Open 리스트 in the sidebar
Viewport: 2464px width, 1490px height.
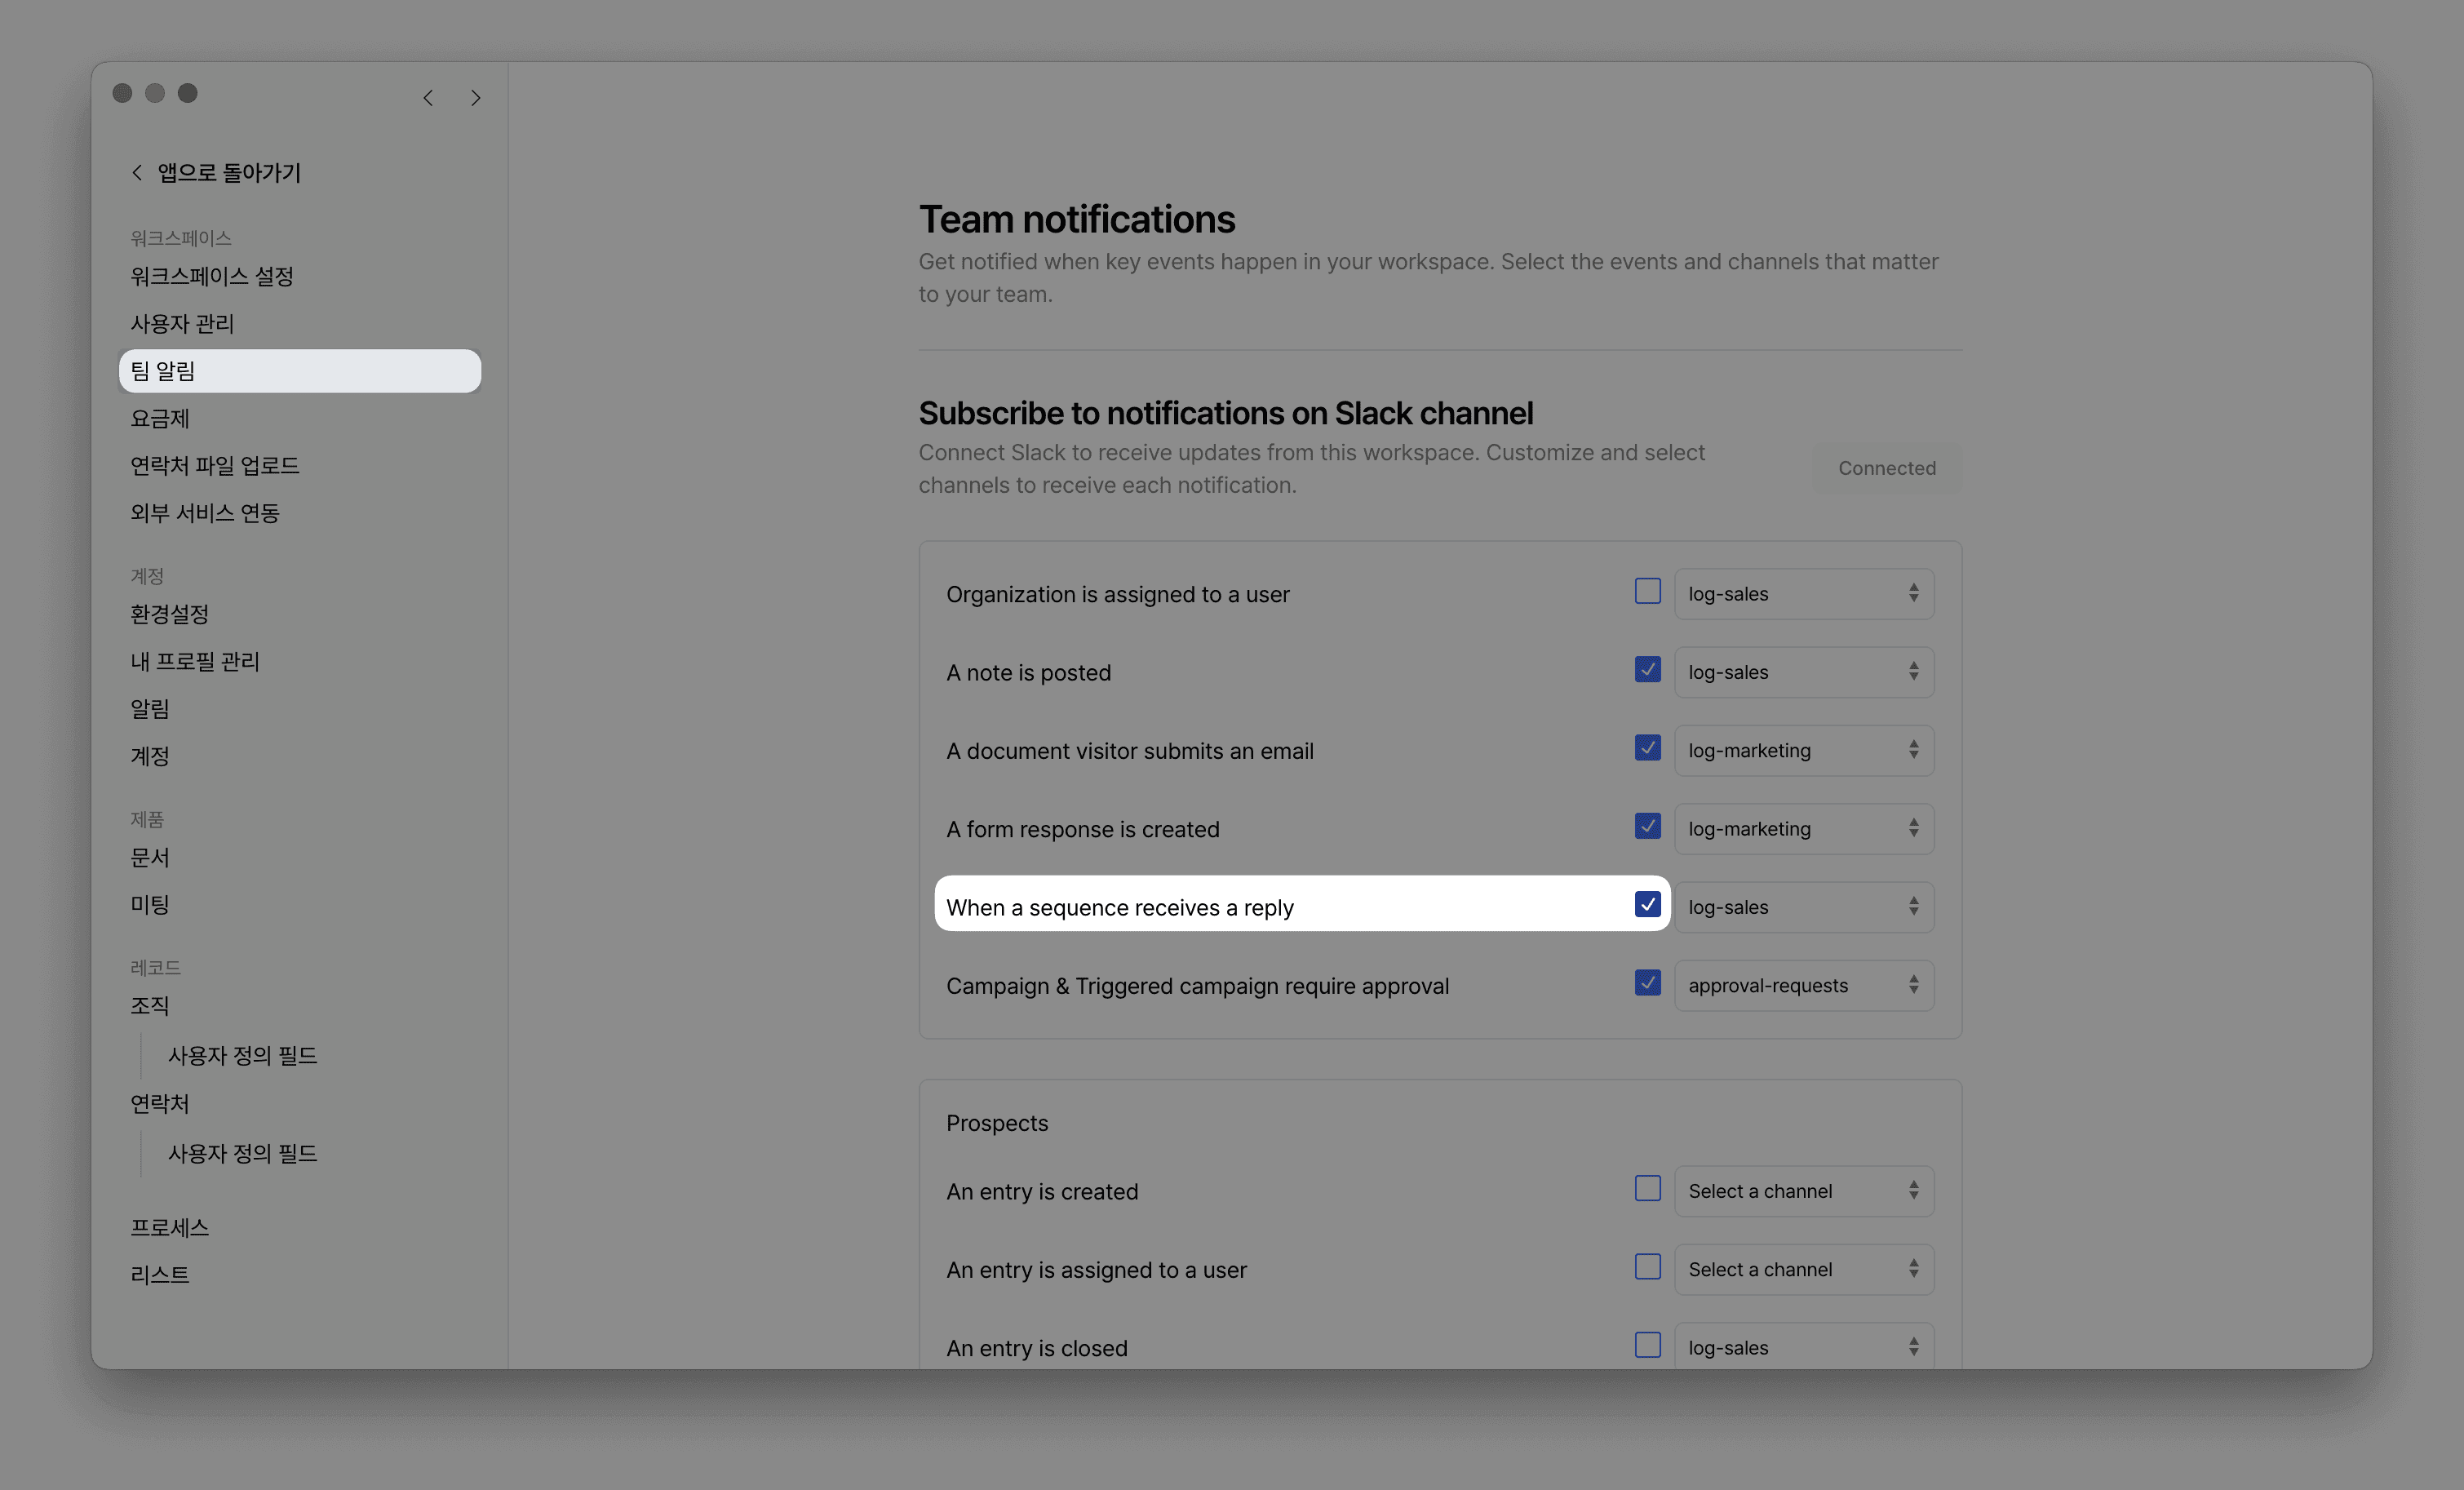(160, 1275)
